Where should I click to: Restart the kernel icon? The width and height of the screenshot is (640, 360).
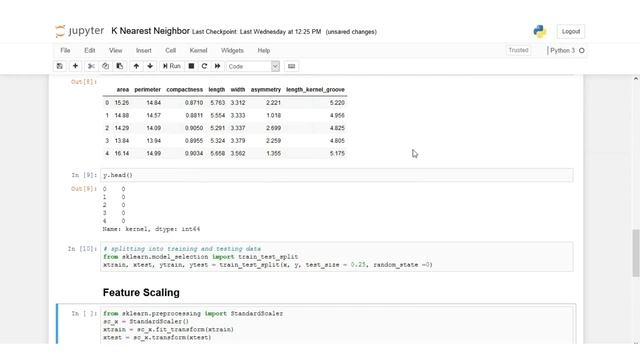tap(204, 66)
